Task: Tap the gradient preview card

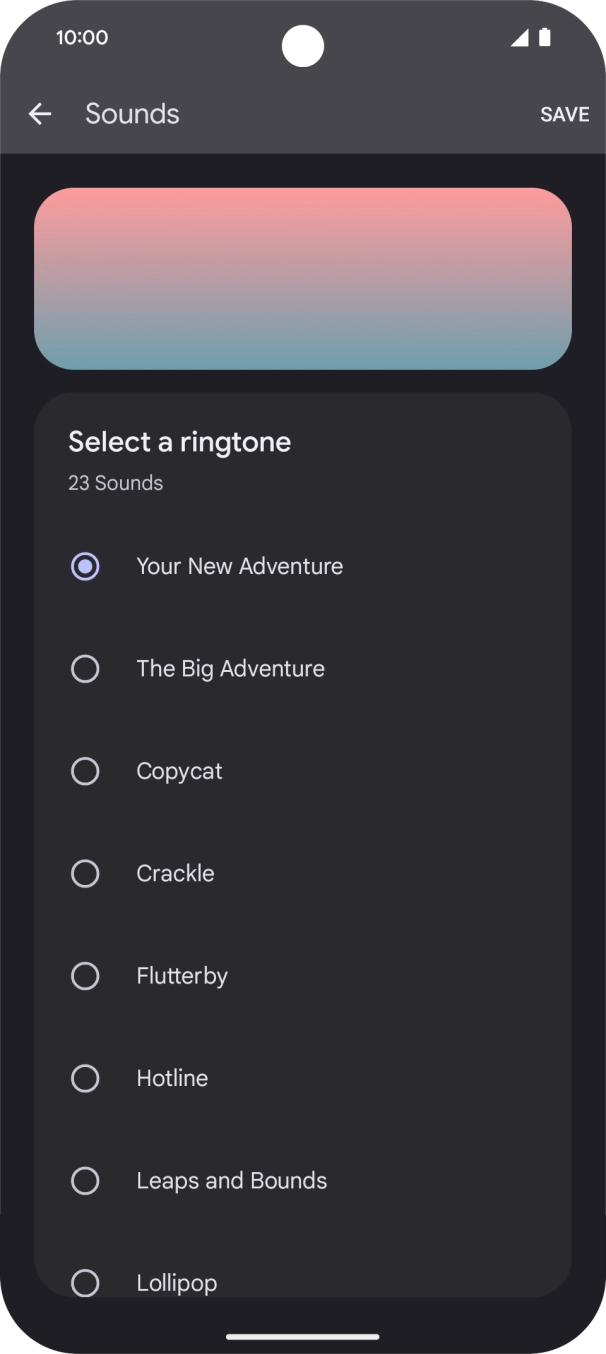Action: [303, 278]
